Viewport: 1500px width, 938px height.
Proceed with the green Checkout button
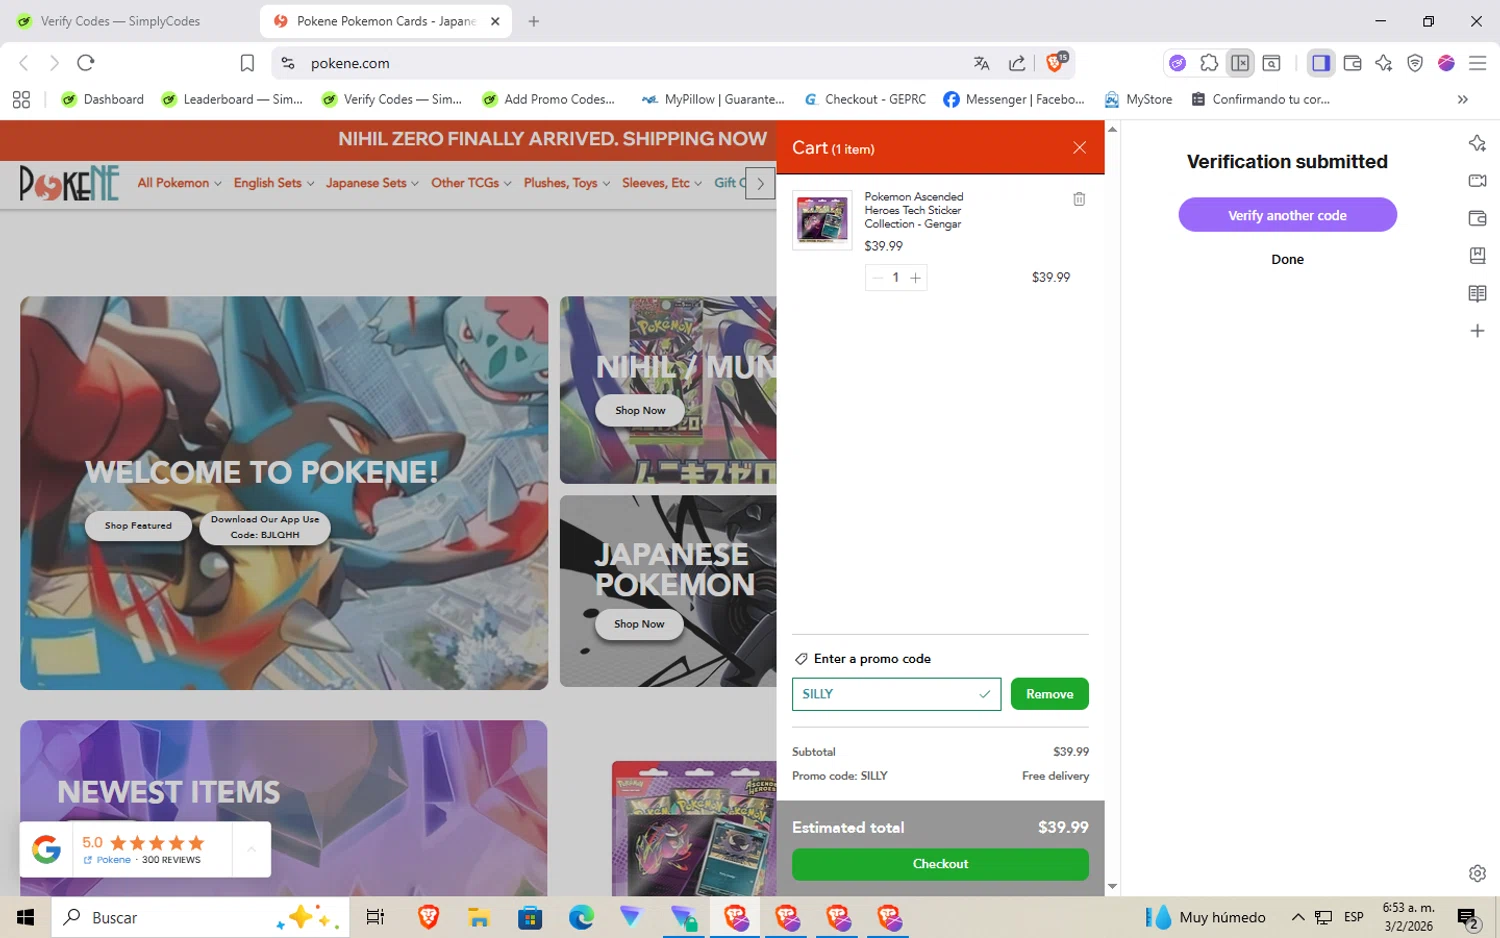coord(940,864)
